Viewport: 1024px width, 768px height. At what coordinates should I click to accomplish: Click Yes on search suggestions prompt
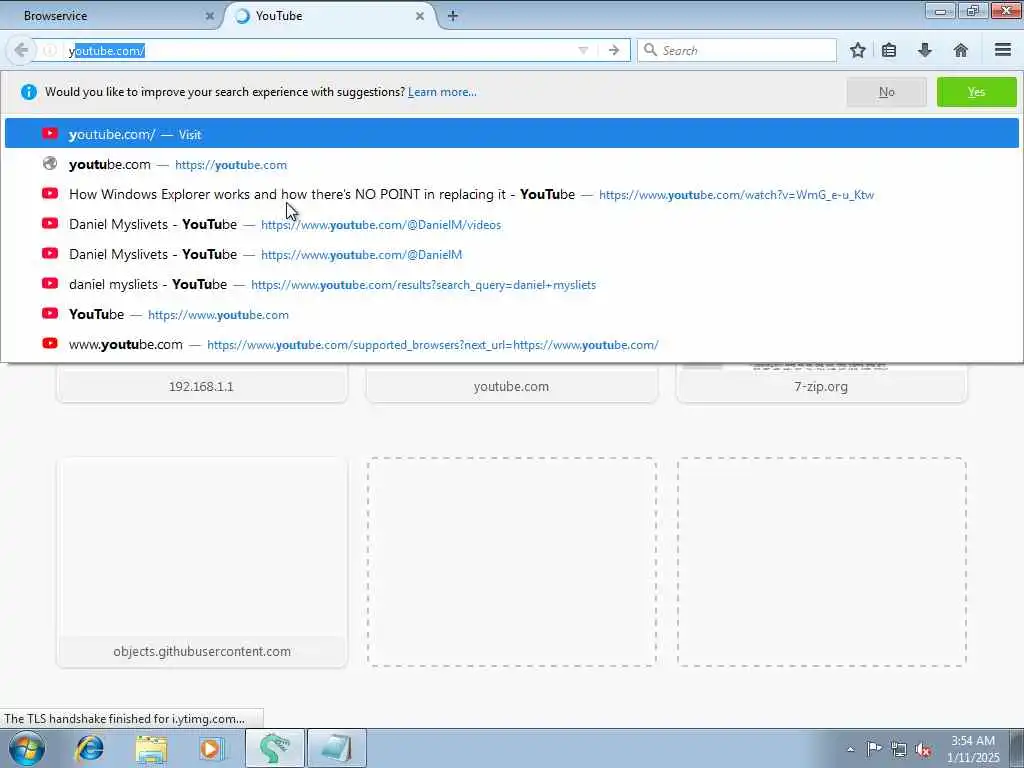click(x=976, y=92)
